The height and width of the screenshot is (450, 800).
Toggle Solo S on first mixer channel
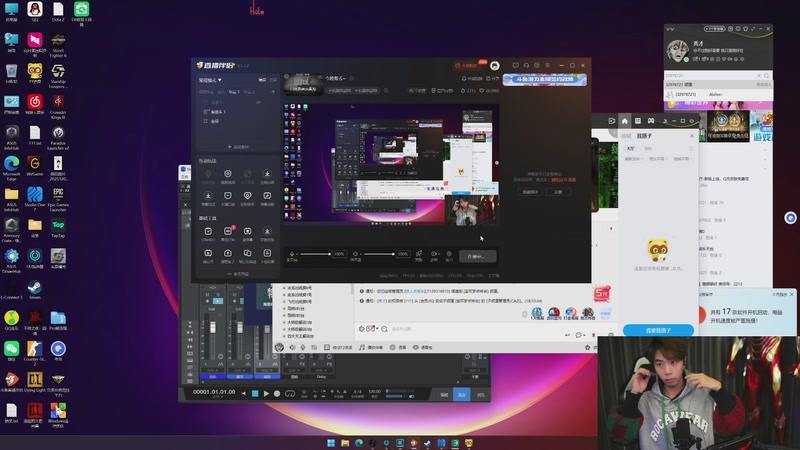click(217, 295)
